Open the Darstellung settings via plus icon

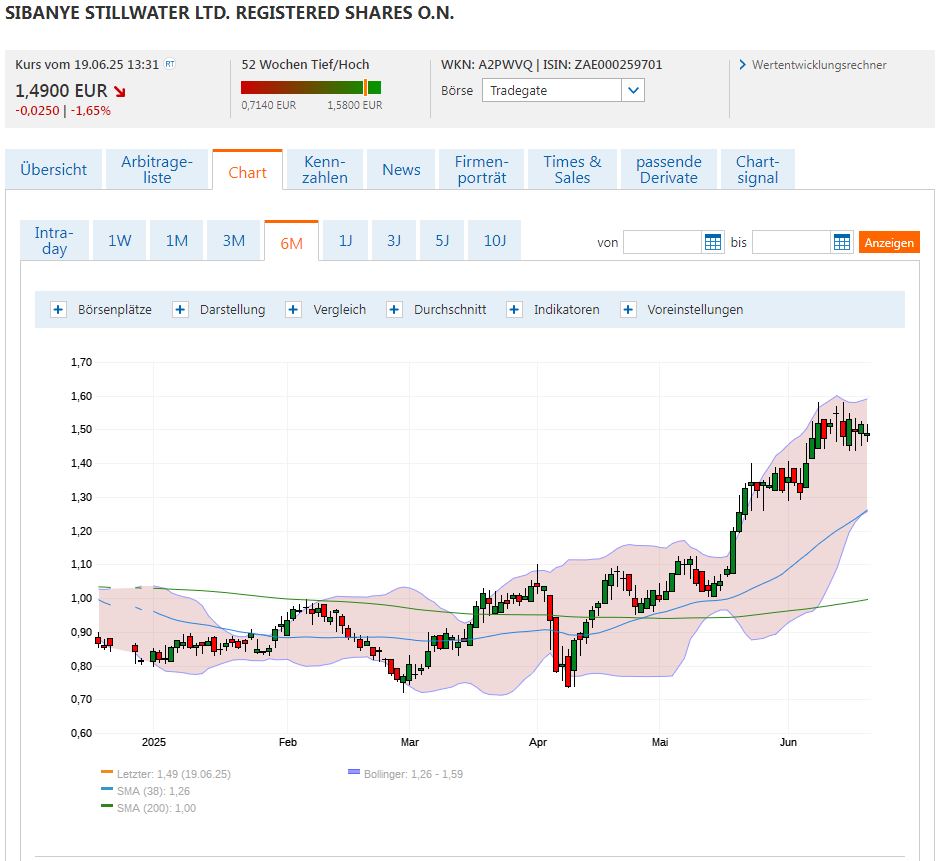pyautogui.click(x=180, y=309)
